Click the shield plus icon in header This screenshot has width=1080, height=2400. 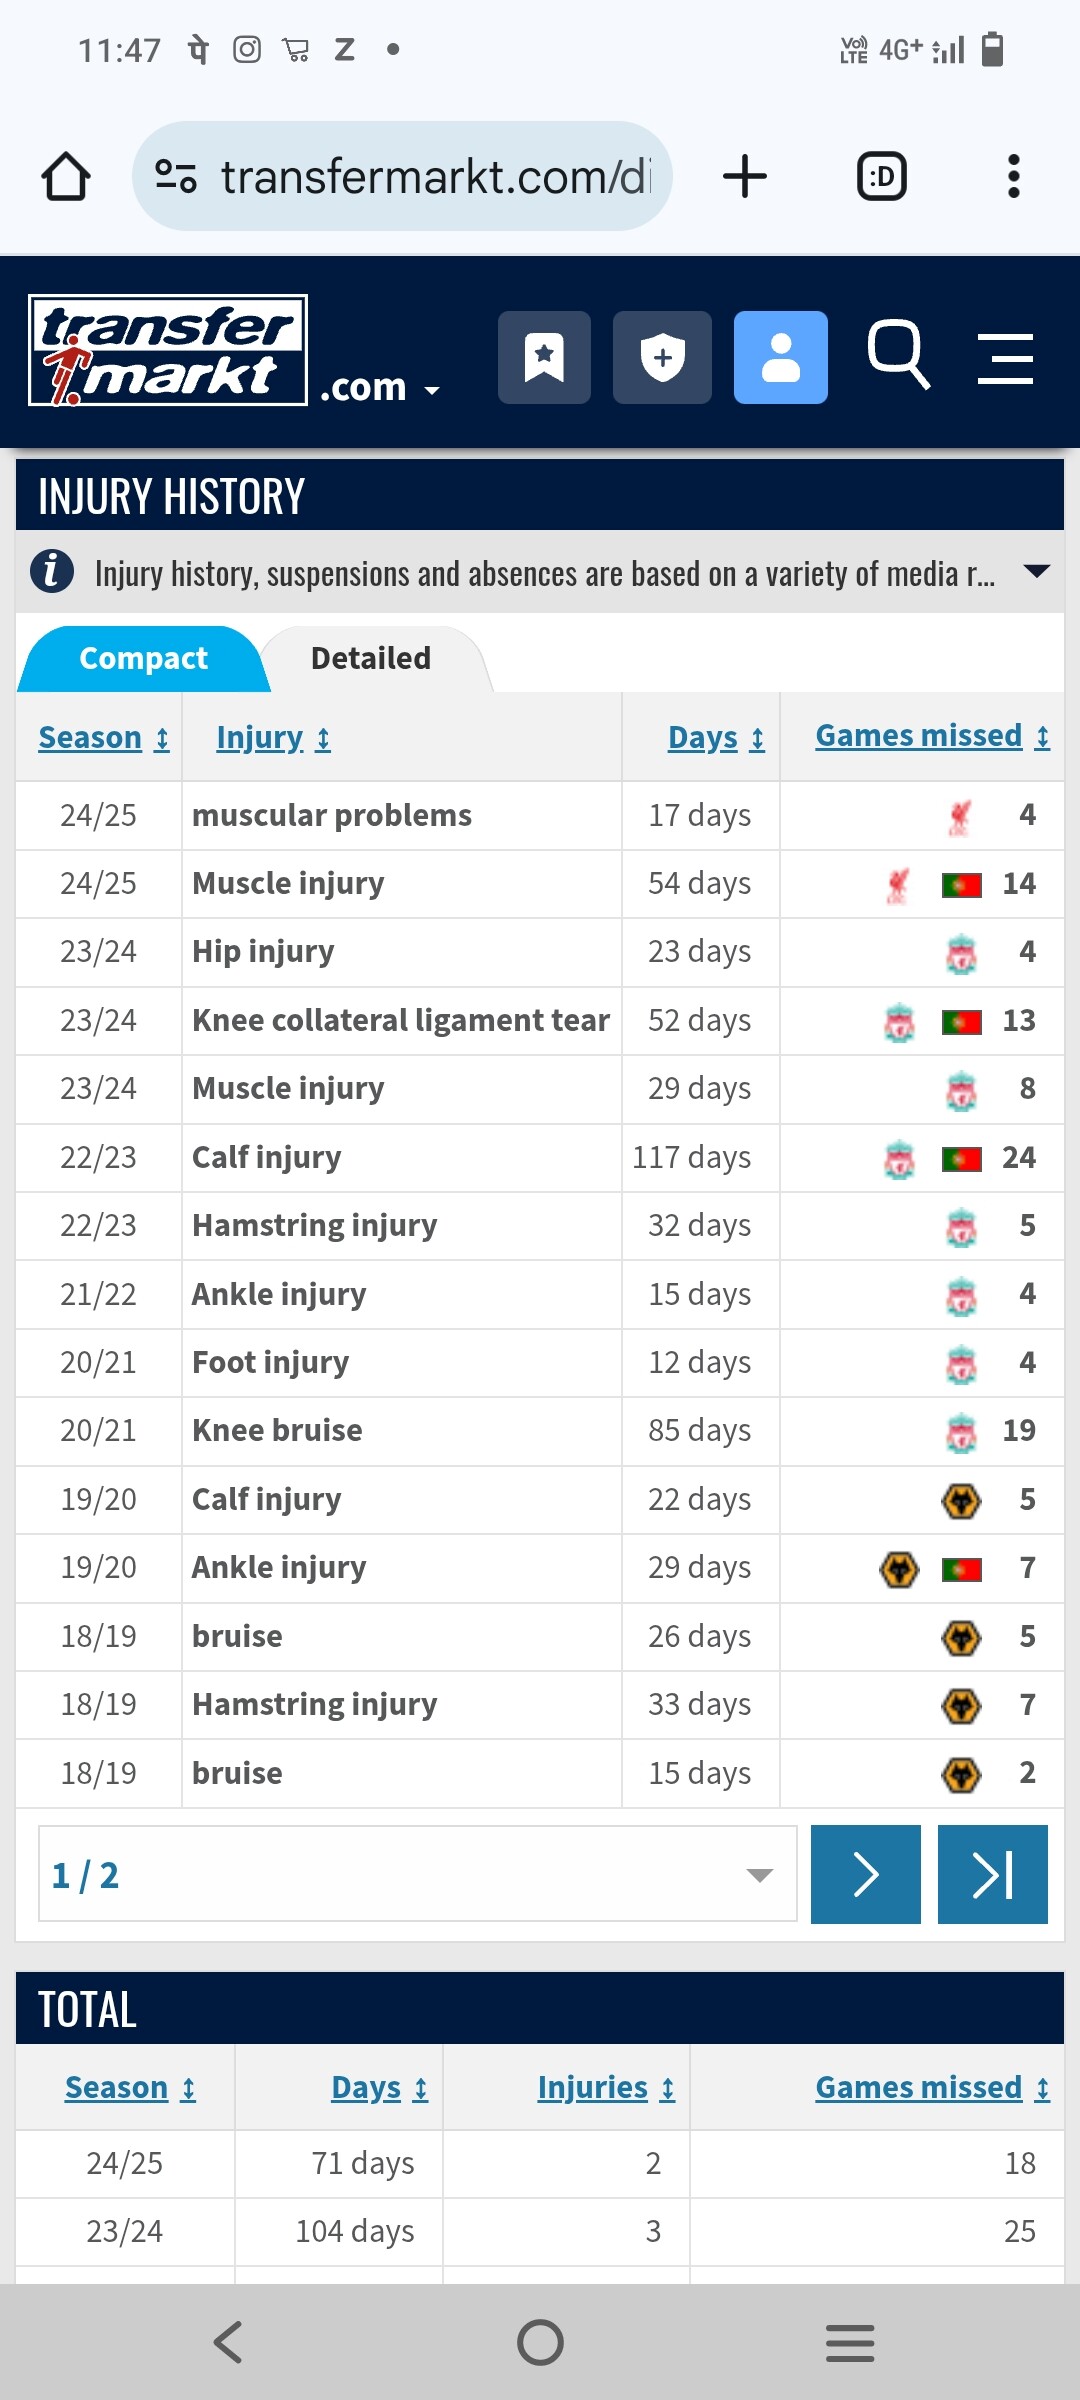click(x=662, y=357)
